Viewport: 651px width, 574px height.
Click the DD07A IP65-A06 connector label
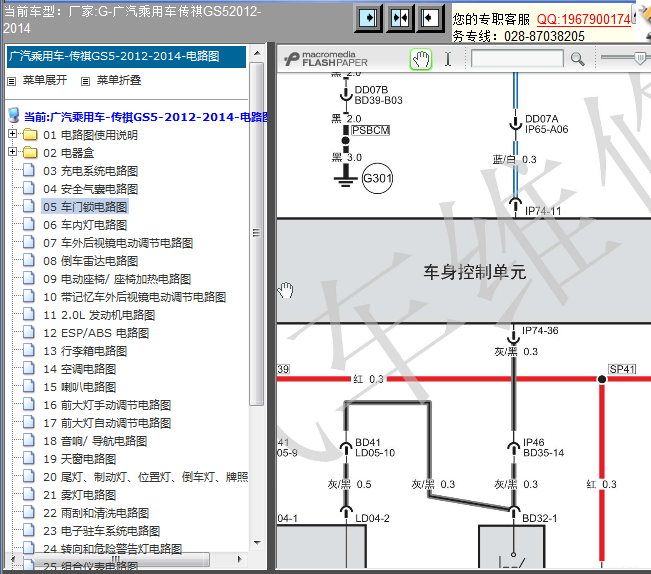[x=546, y=124]
